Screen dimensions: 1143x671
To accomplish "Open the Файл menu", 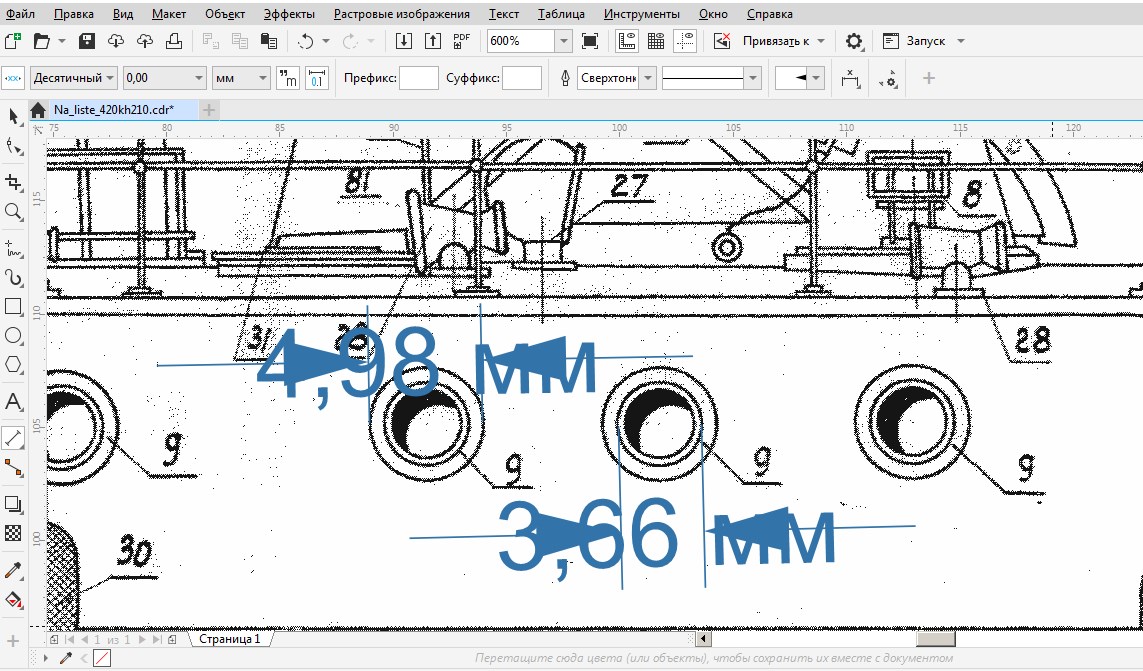I will click(x=20, y=14).
